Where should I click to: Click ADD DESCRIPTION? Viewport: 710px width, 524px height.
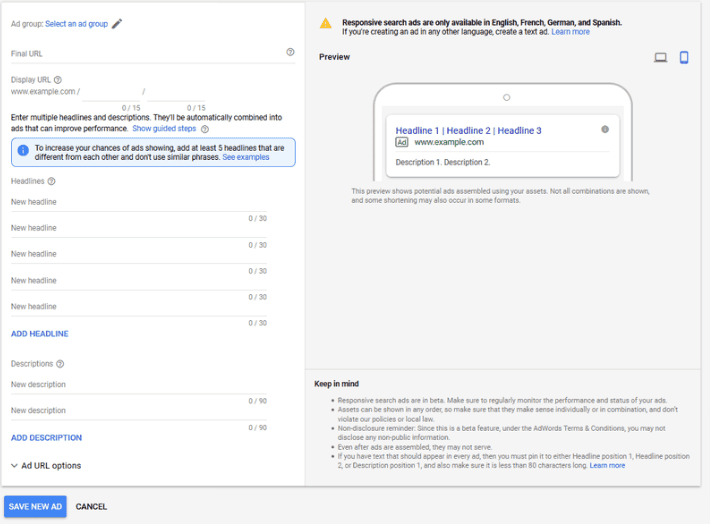coord(47,438)
